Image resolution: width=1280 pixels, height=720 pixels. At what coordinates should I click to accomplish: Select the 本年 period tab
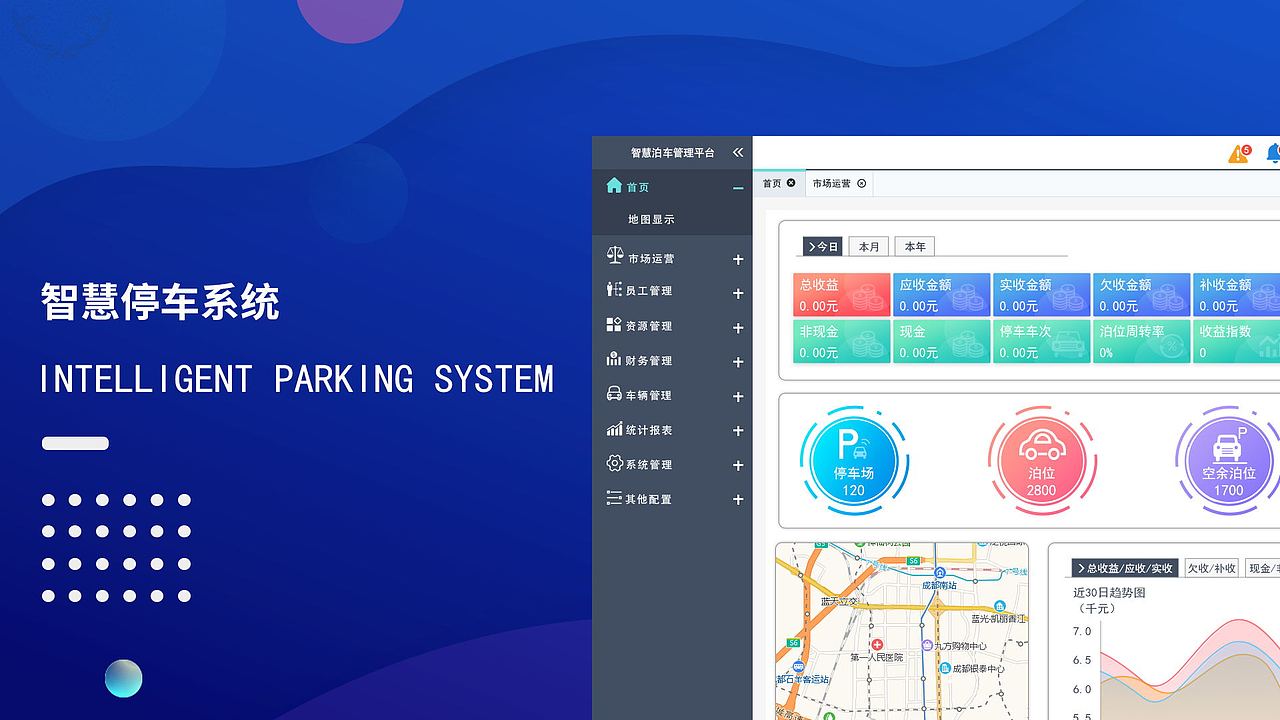915,246
